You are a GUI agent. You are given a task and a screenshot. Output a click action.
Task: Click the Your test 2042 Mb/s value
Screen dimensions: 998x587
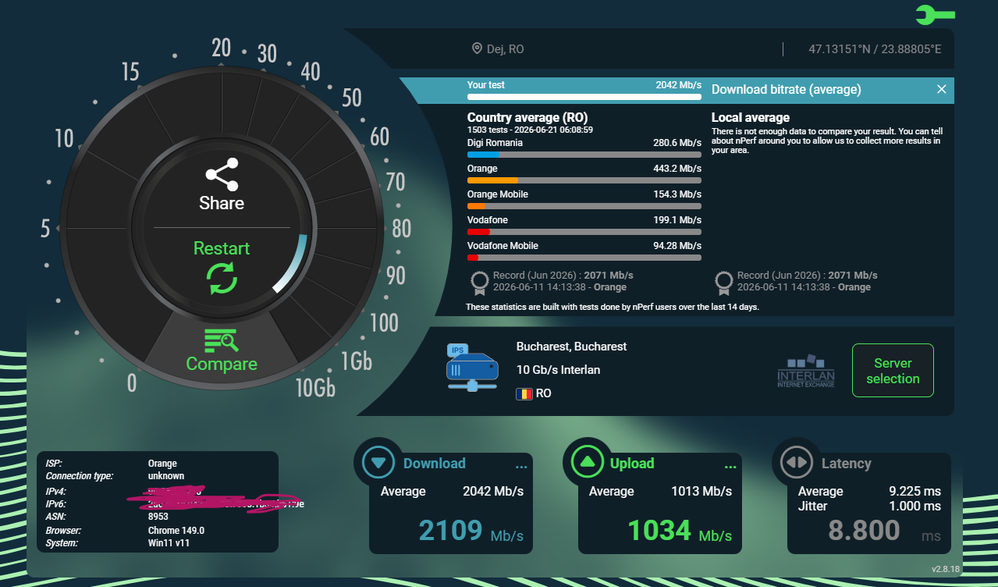tap(678, 85)
